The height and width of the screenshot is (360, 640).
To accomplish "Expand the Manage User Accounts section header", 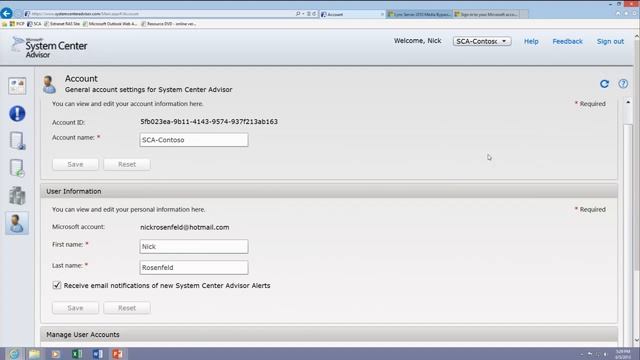I will pyautogui.click(x=329, y=334).
